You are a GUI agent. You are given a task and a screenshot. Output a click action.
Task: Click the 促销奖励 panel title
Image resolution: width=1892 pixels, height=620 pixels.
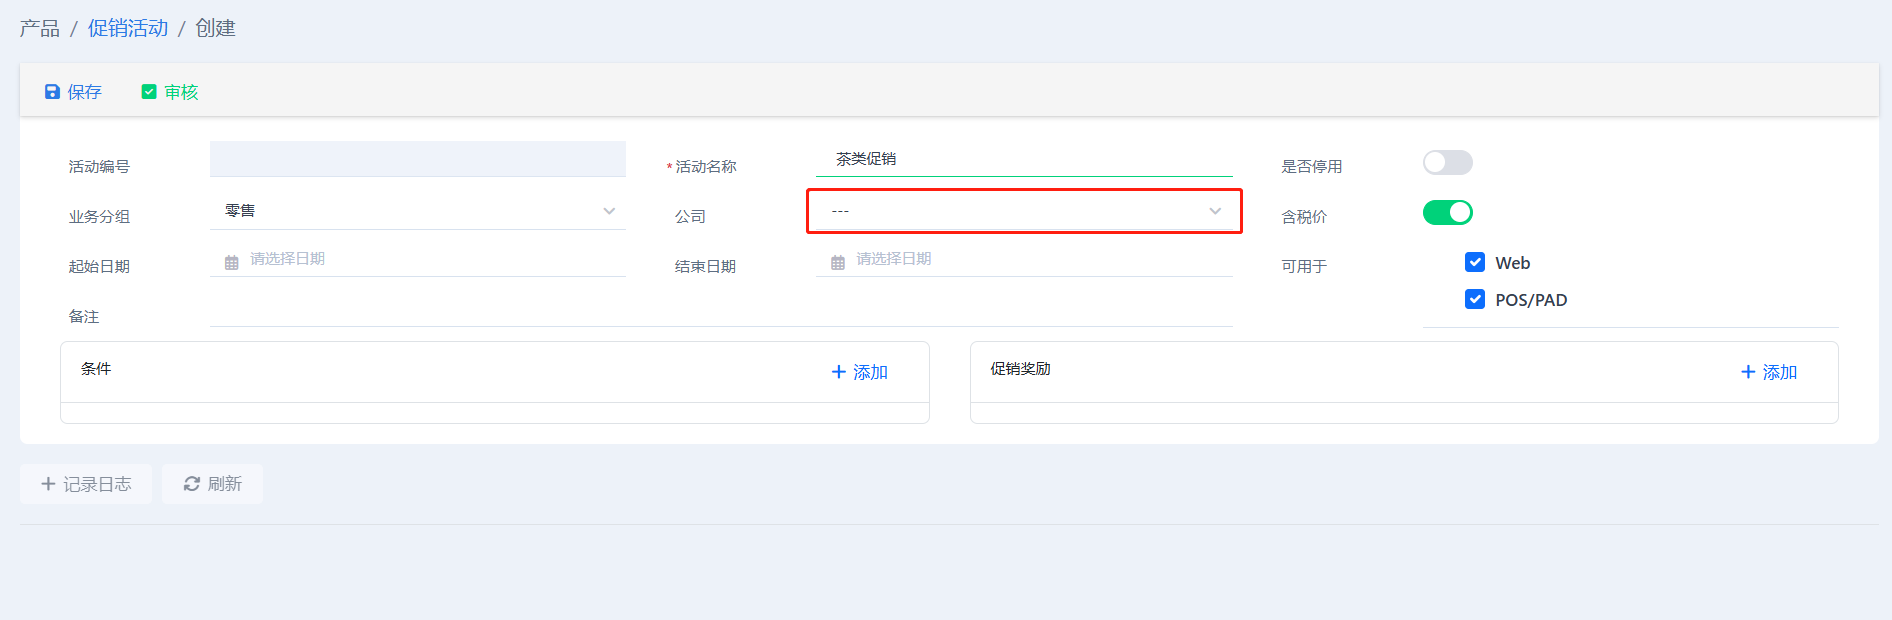coord(1021,369)
